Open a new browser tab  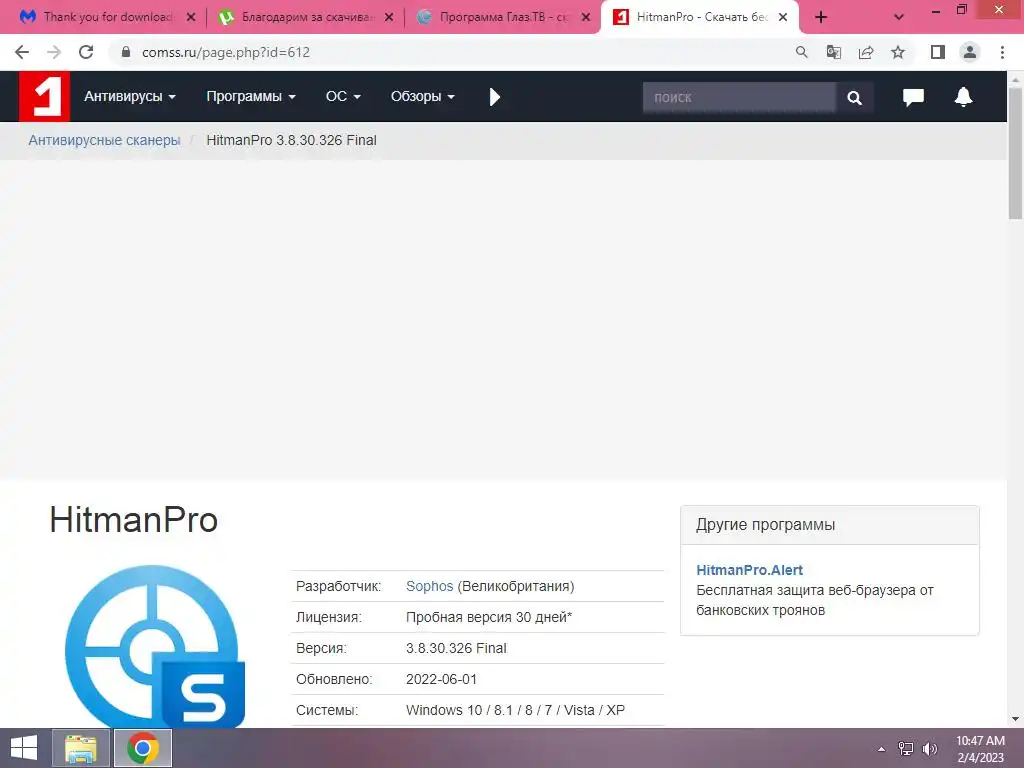point(821,17)
